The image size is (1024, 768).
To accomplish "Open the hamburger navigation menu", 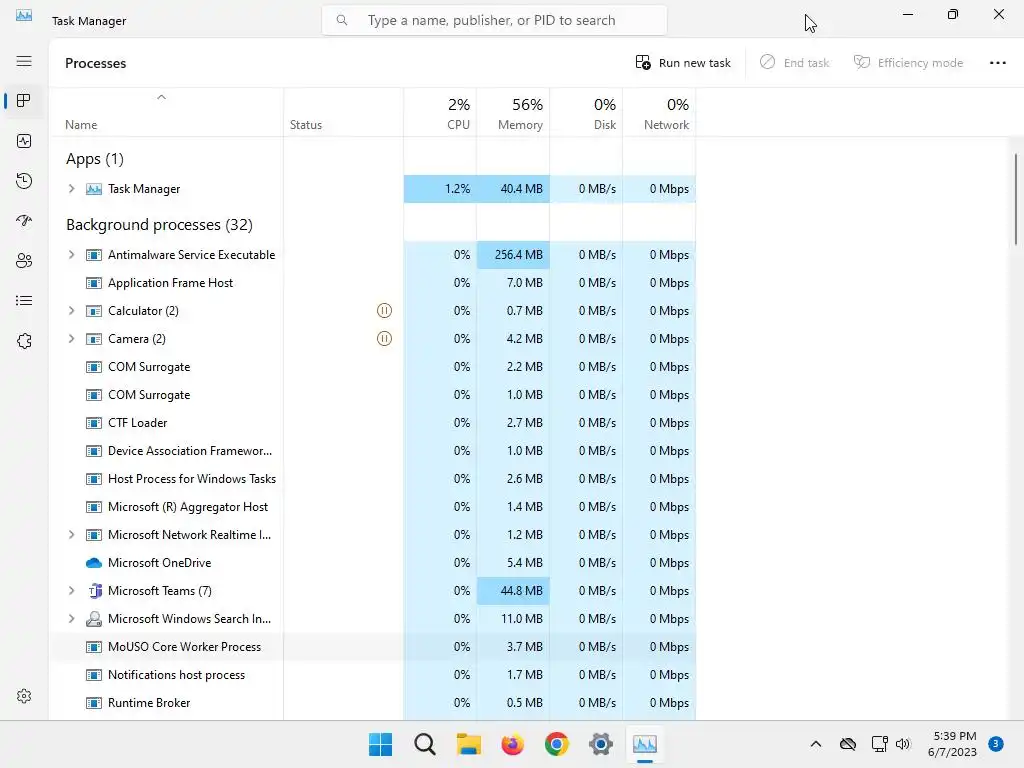I will pyautogui.click(x=24, y=61).
